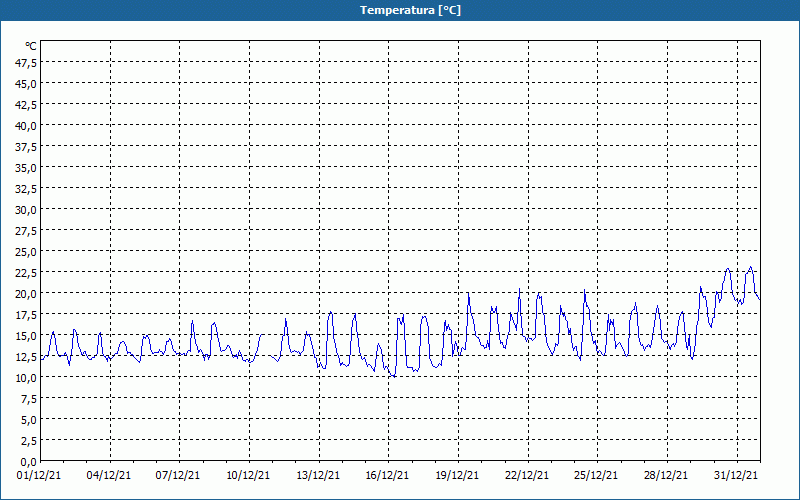Select the 22,5 y-axis label
This screenshot has width=800, height=500.
[x=27, y=272]
